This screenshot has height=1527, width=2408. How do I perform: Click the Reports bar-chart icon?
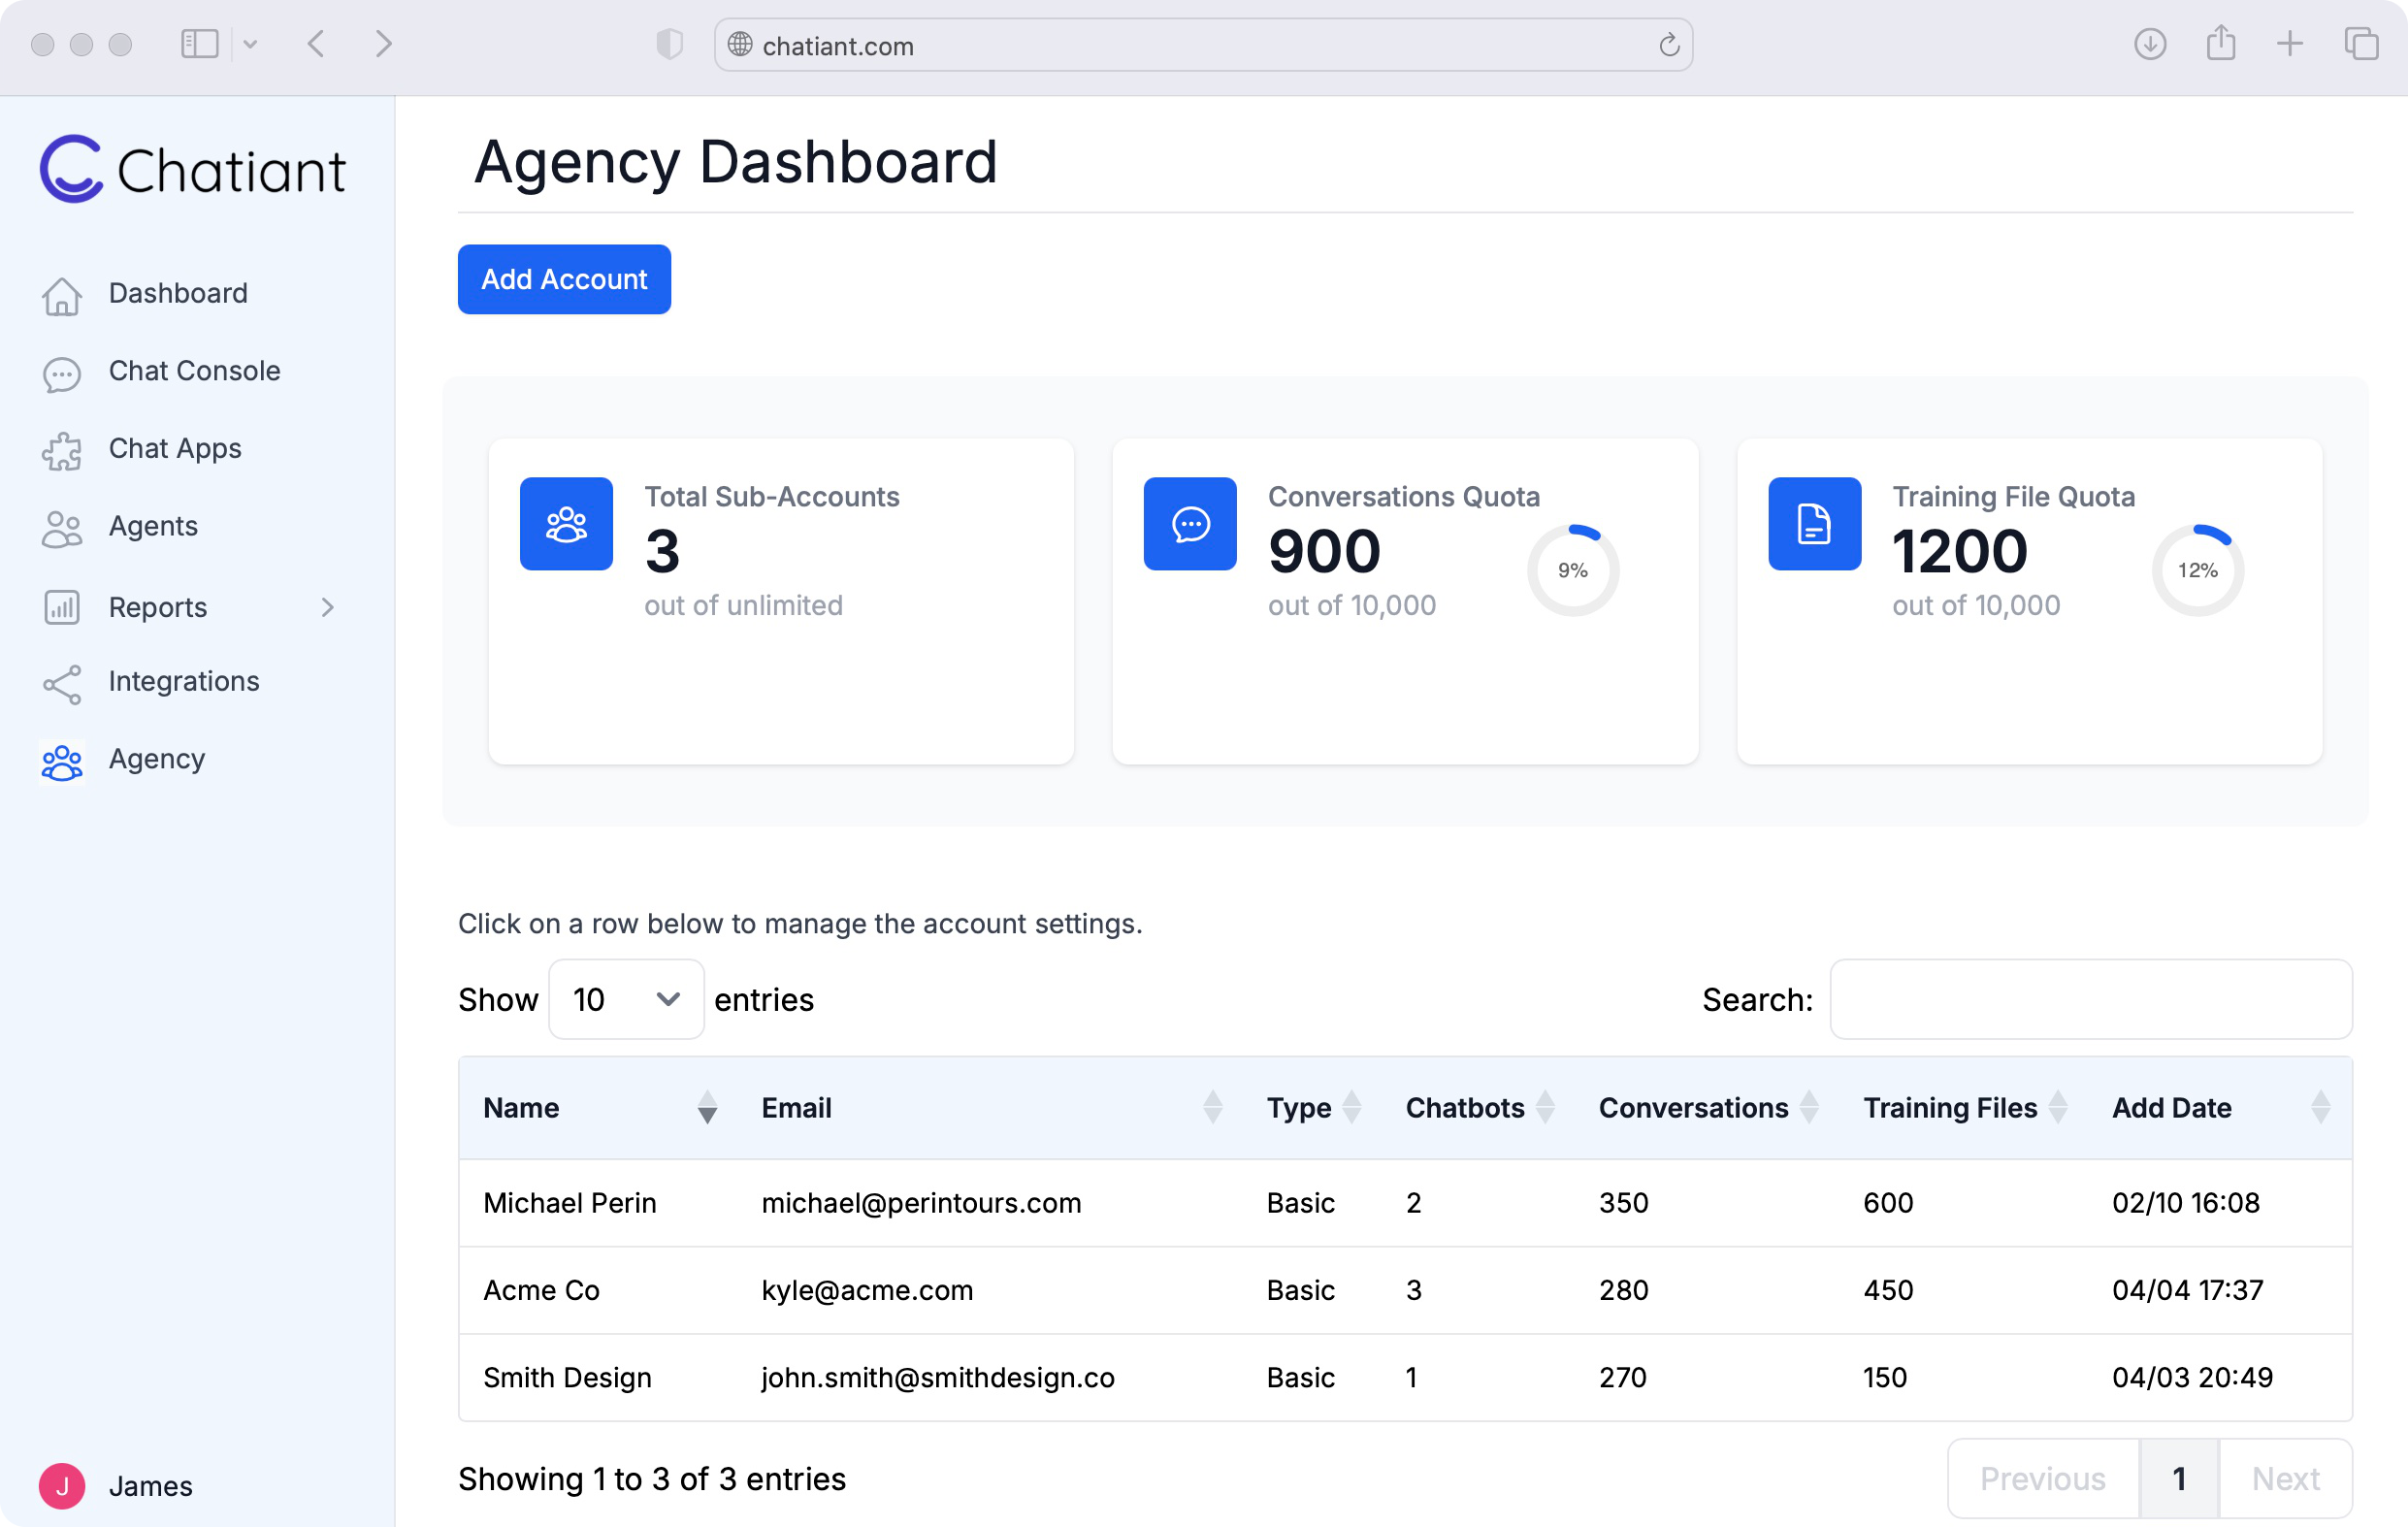pos(62,607)
